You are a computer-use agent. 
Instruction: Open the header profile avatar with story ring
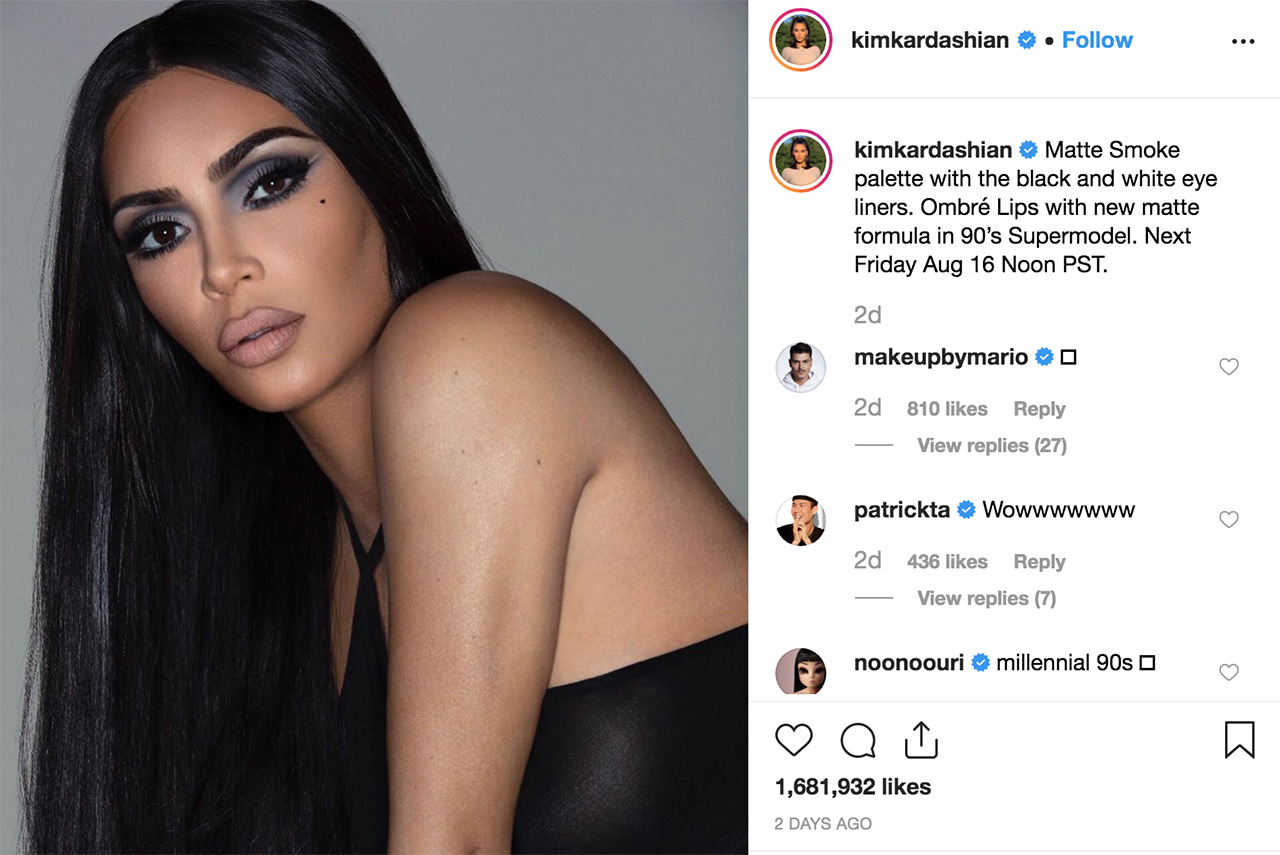801,40
